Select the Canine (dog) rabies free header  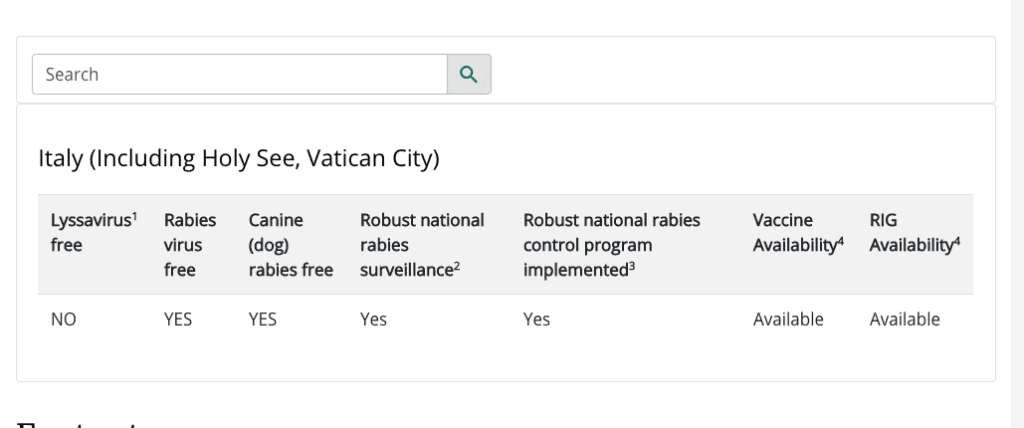(291, 244)
